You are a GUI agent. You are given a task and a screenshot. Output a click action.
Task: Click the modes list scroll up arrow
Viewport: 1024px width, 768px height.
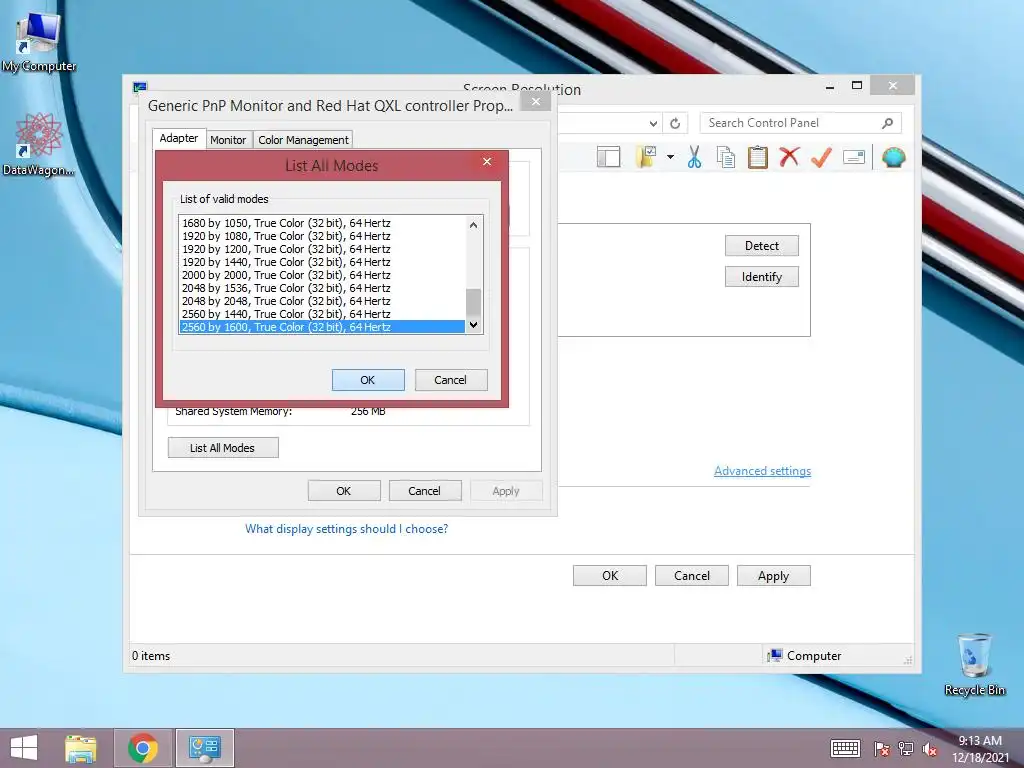click(x=473, y=225)
